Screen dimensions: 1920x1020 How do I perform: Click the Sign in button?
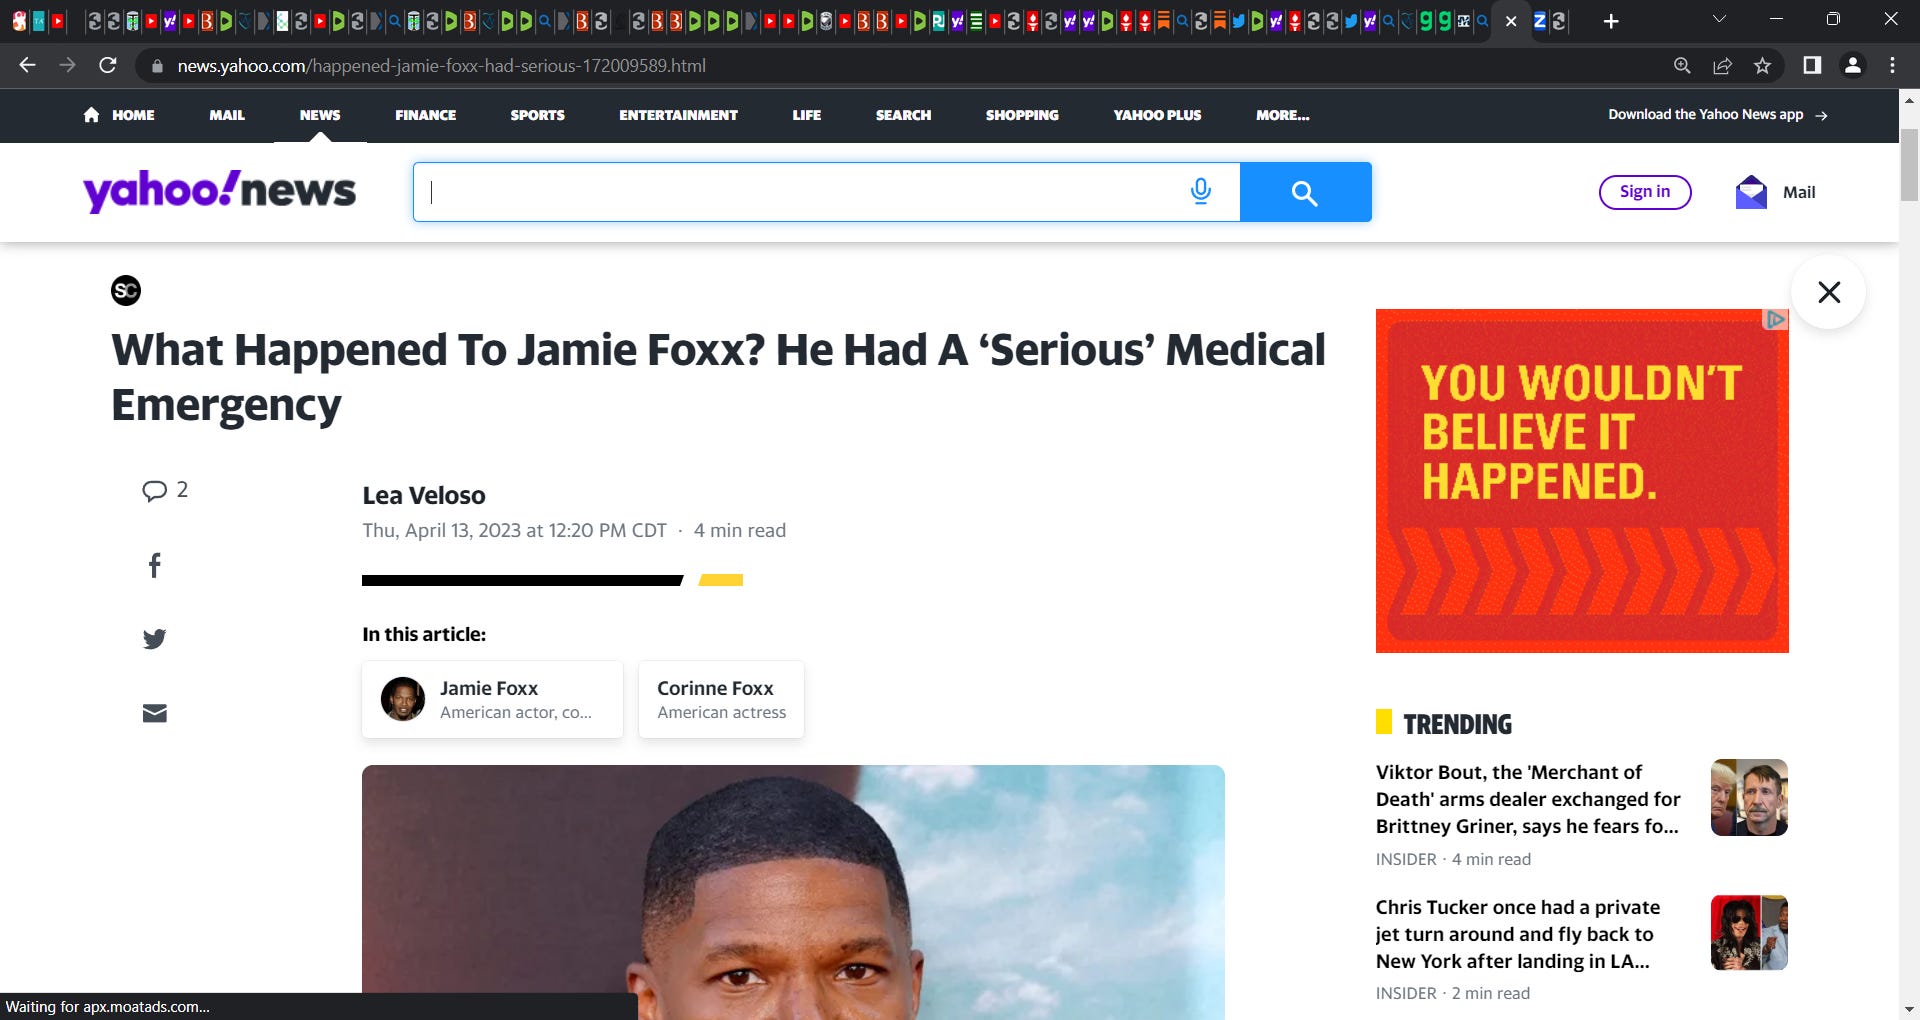[1645, 192]
